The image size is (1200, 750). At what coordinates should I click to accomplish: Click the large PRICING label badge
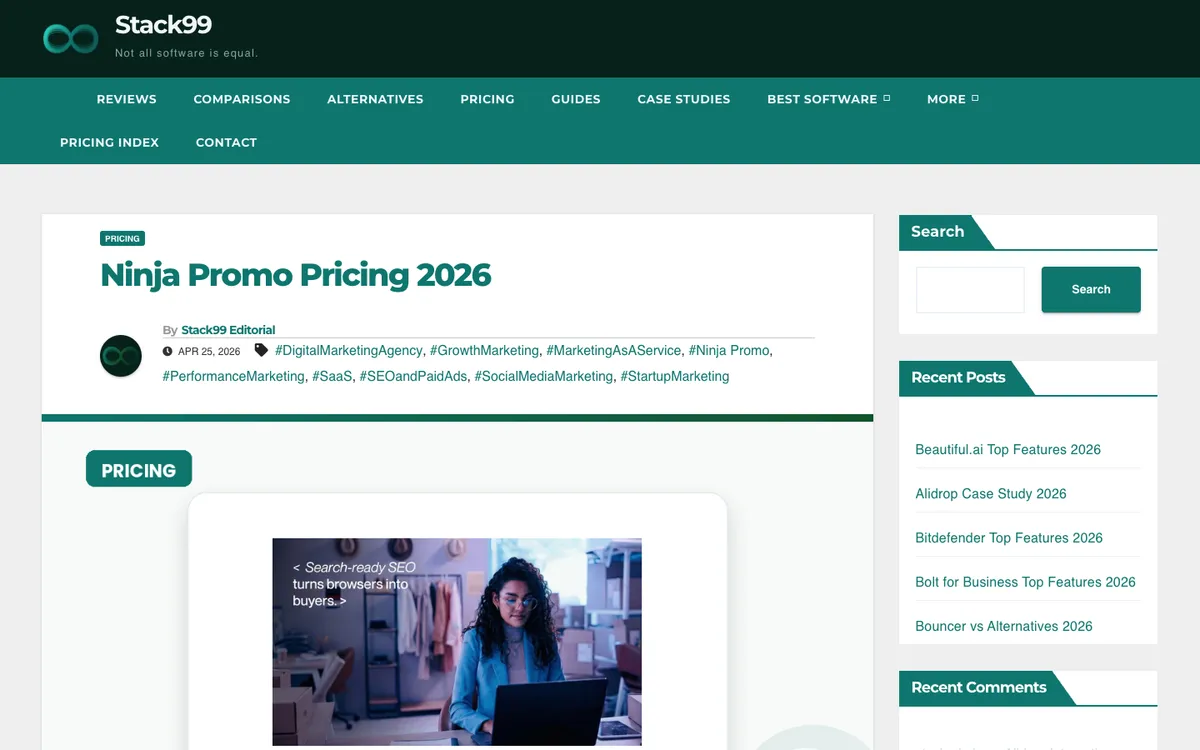pos(139,469)
